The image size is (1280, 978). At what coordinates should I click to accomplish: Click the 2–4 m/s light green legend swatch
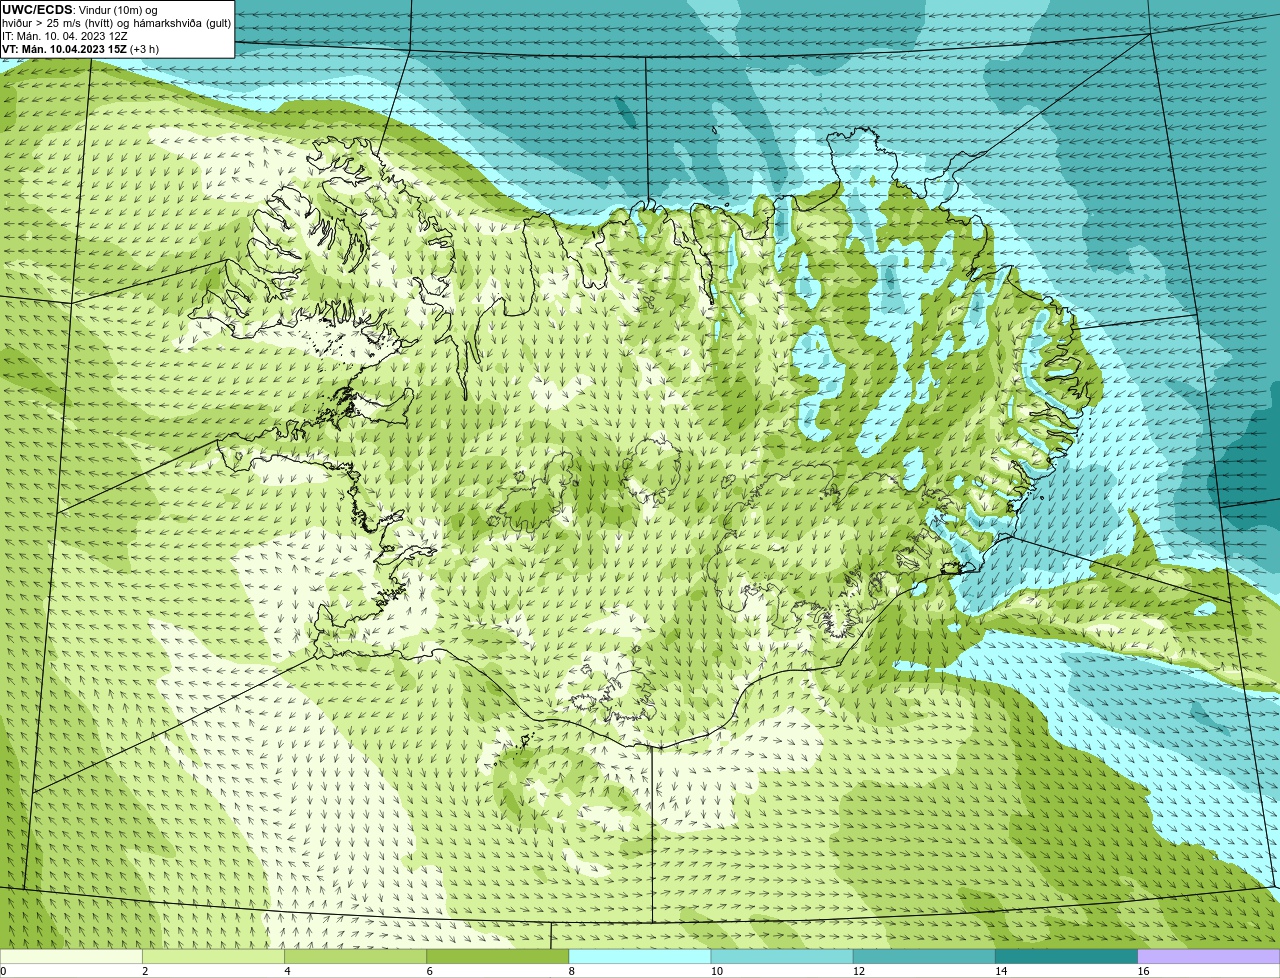(x=213, y=957)
